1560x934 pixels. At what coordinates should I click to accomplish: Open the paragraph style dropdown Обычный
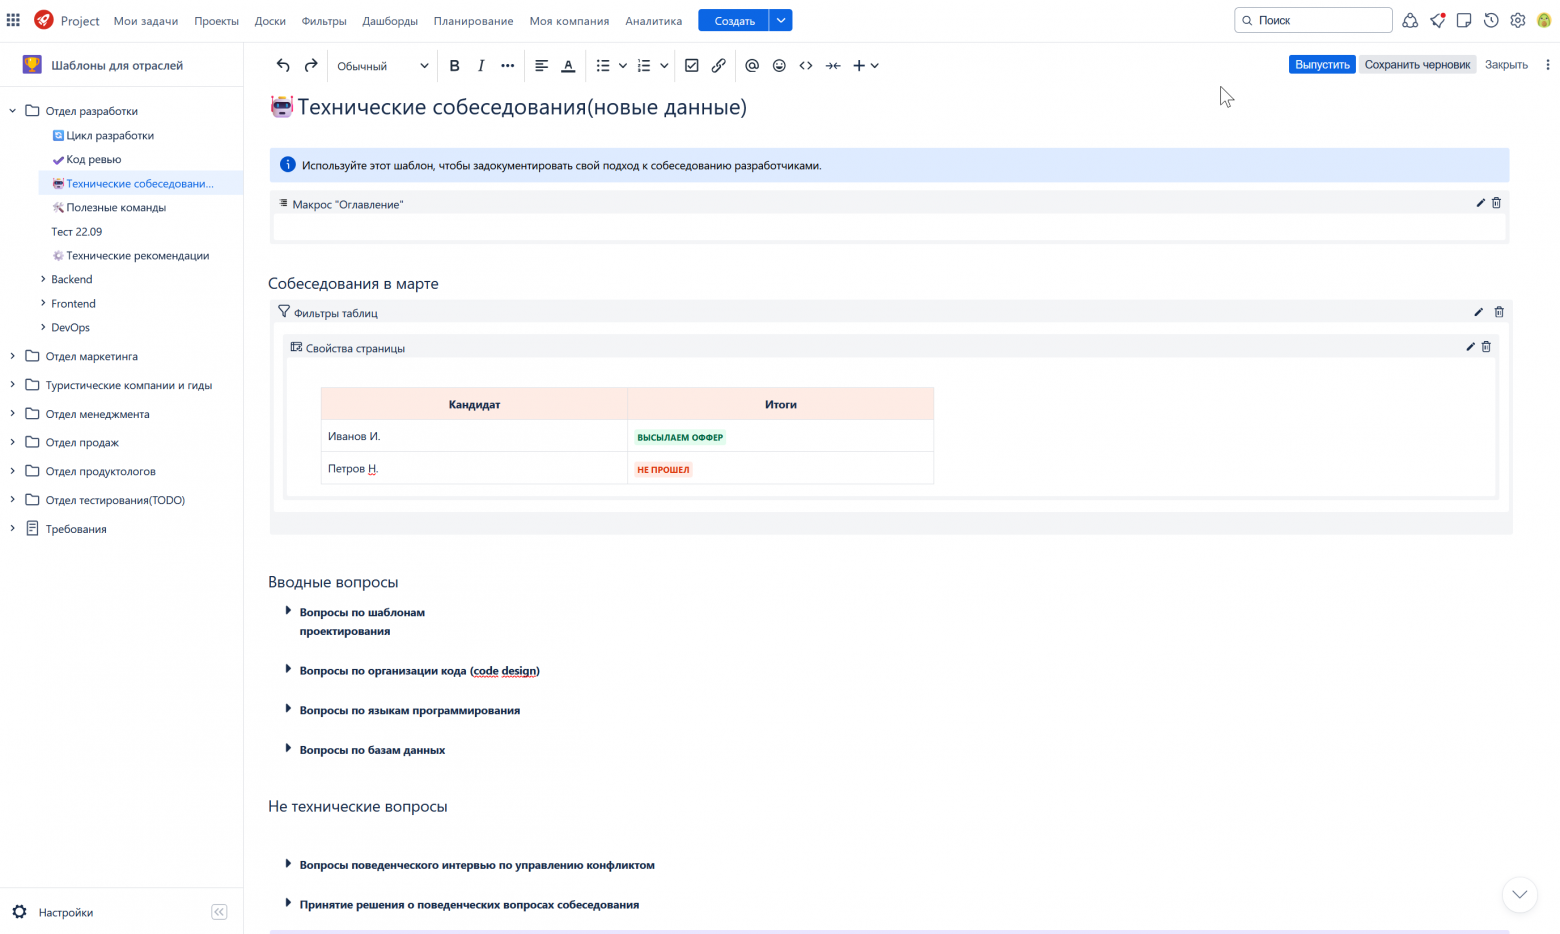point(382,66)
